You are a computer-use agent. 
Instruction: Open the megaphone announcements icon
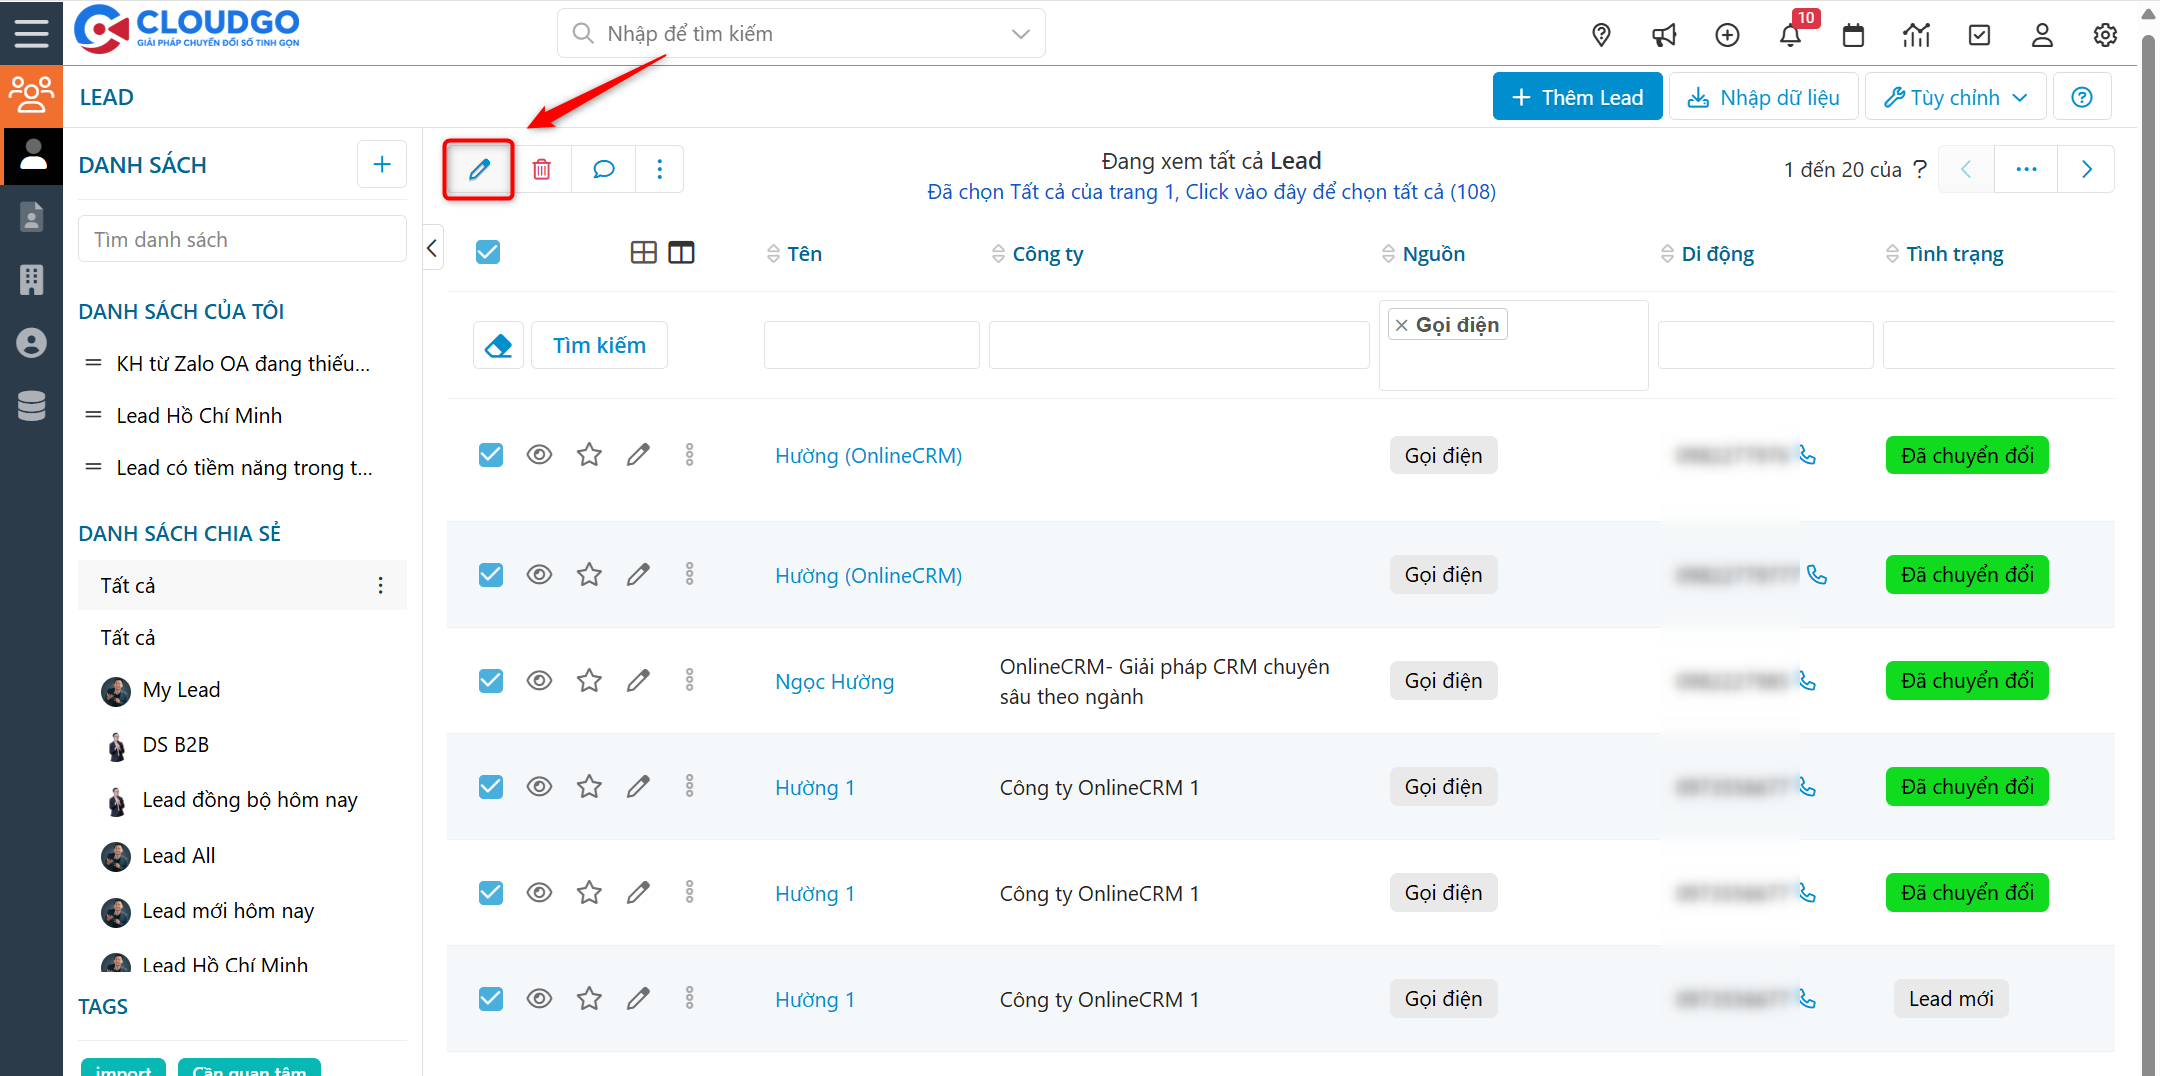click(x=1664, y=35)
